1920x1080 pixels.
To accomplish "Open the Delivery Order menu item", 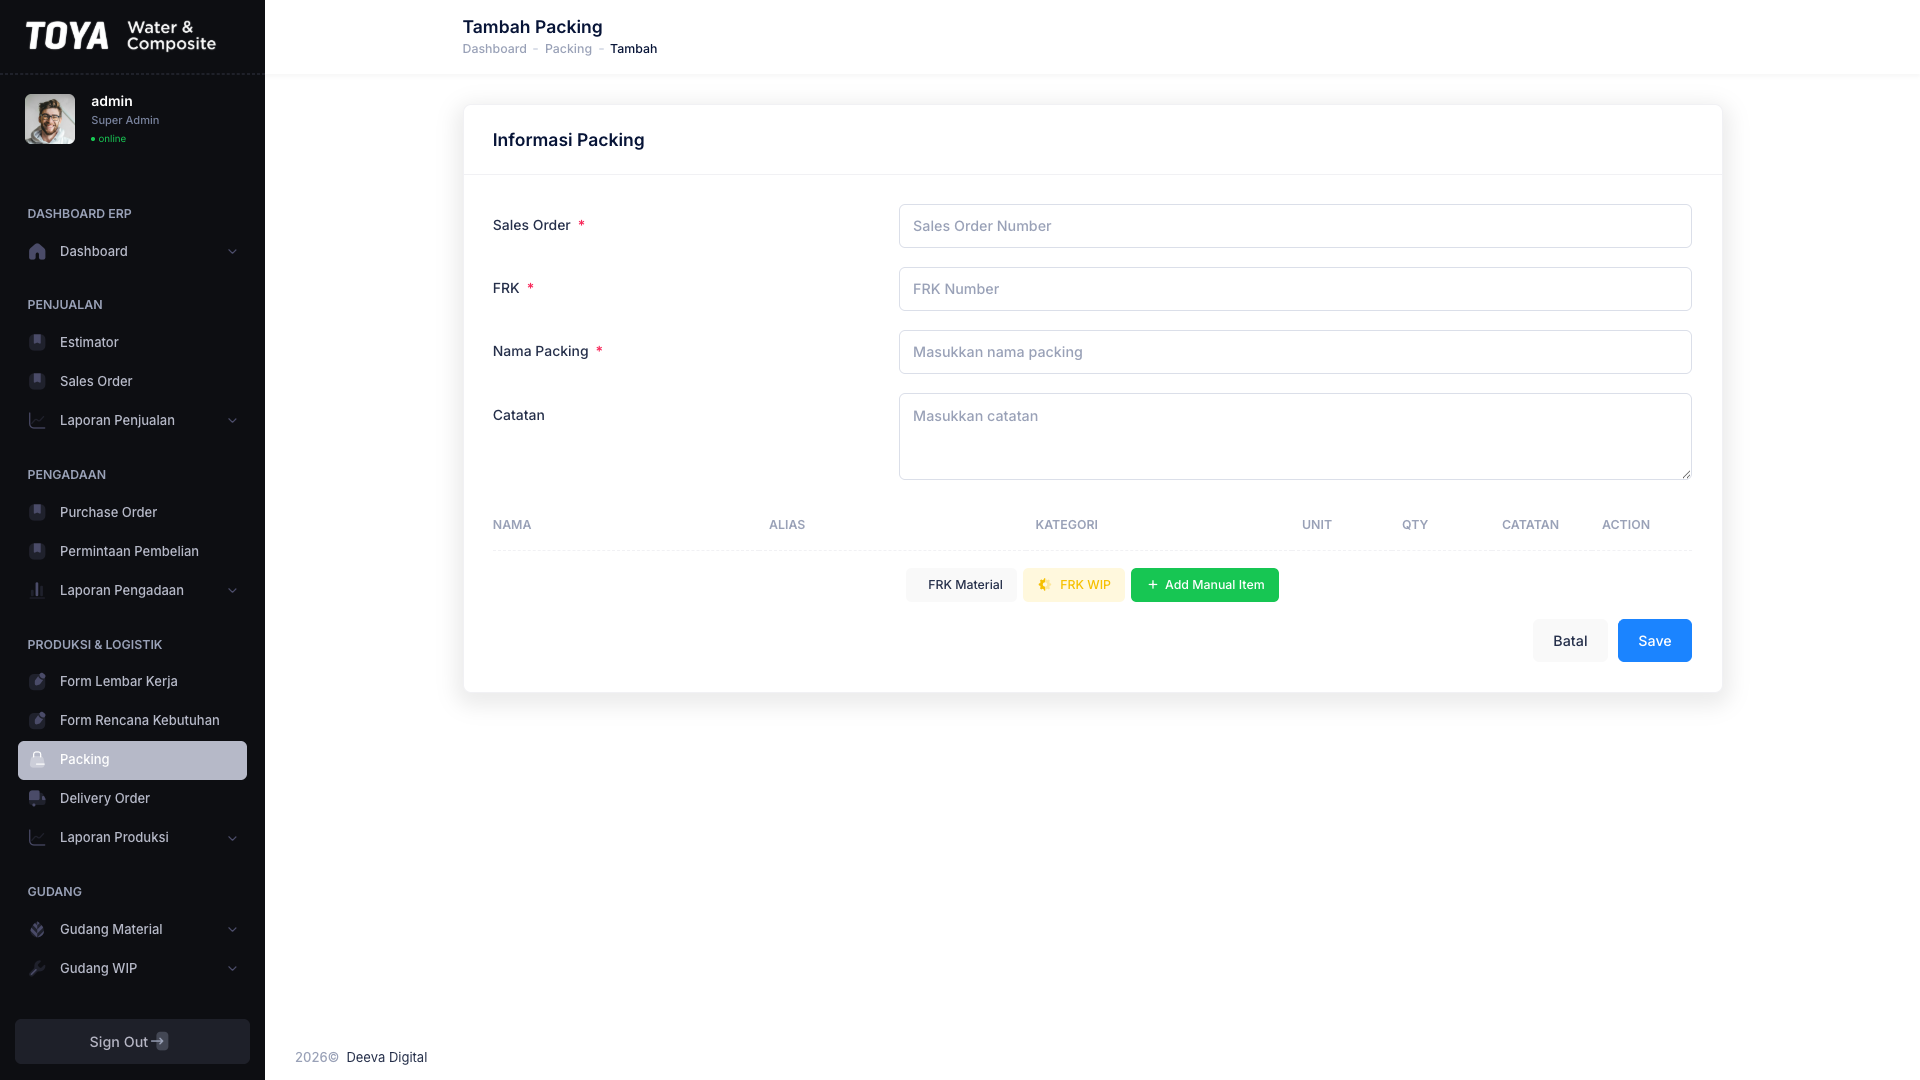I will [132, 799].
